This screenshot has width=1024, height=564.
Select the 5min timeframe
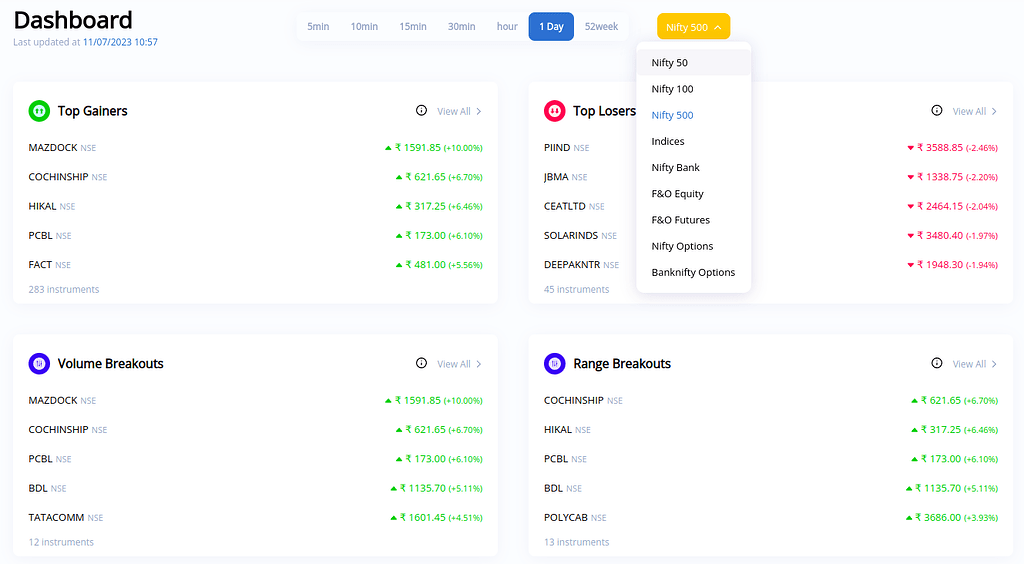[318, 27]
